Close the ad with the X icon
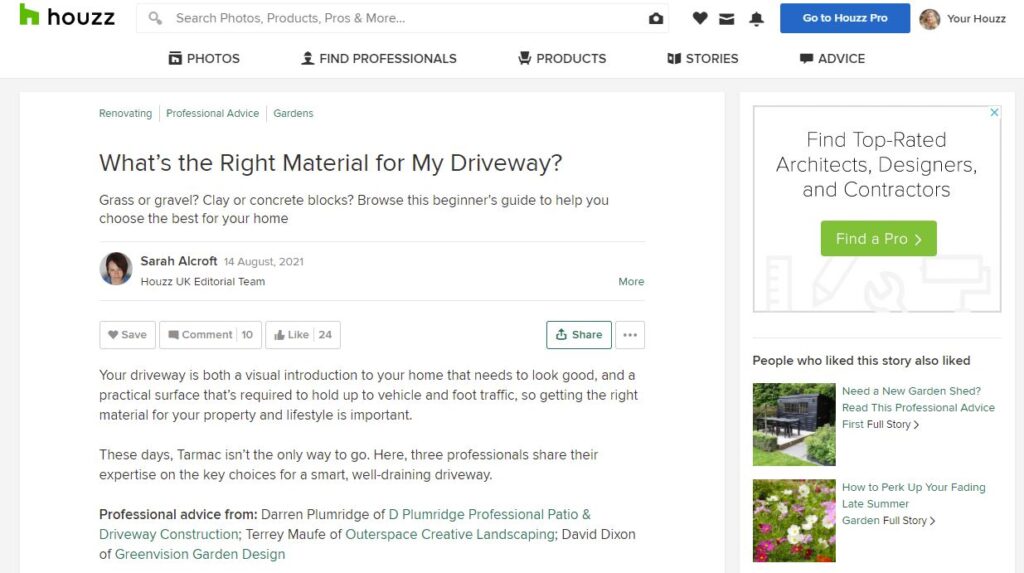 pyautogui.click(x=994, y=112)
